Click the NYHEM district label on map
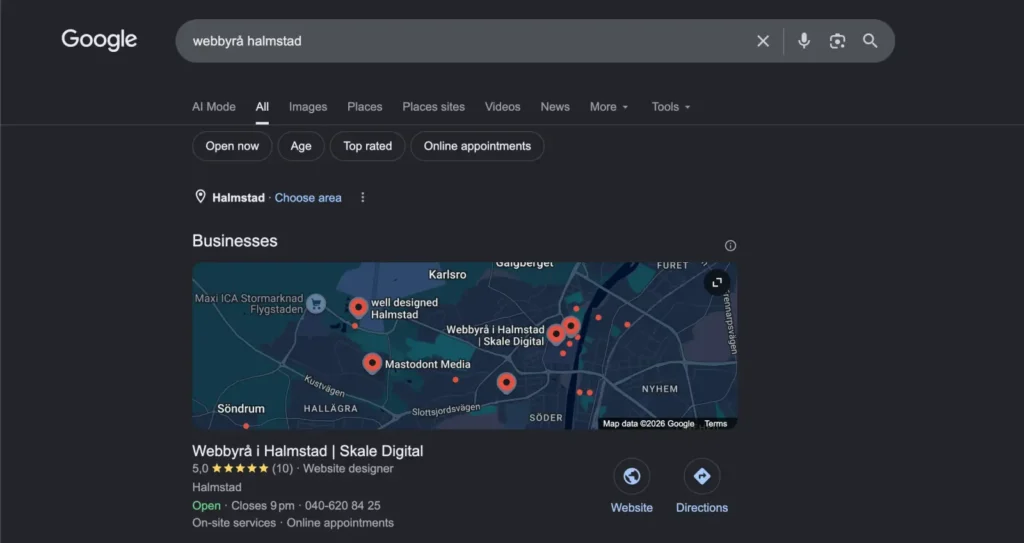Viewport: 1024px width, 543px height. [x=660, y=389]
